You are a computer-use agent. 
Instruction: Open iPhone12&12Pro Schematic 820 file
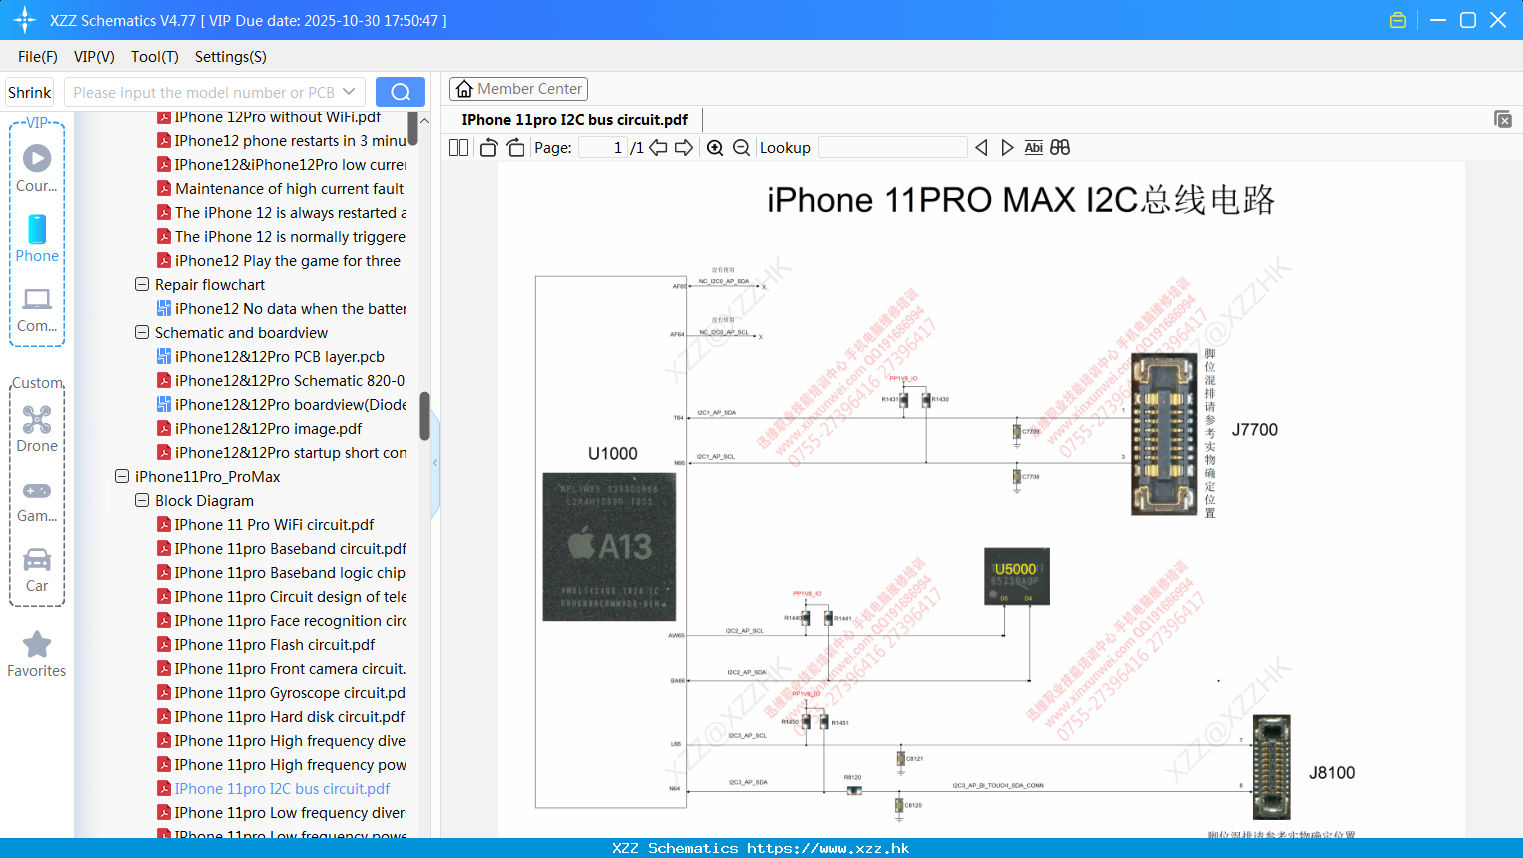[281, 380]
